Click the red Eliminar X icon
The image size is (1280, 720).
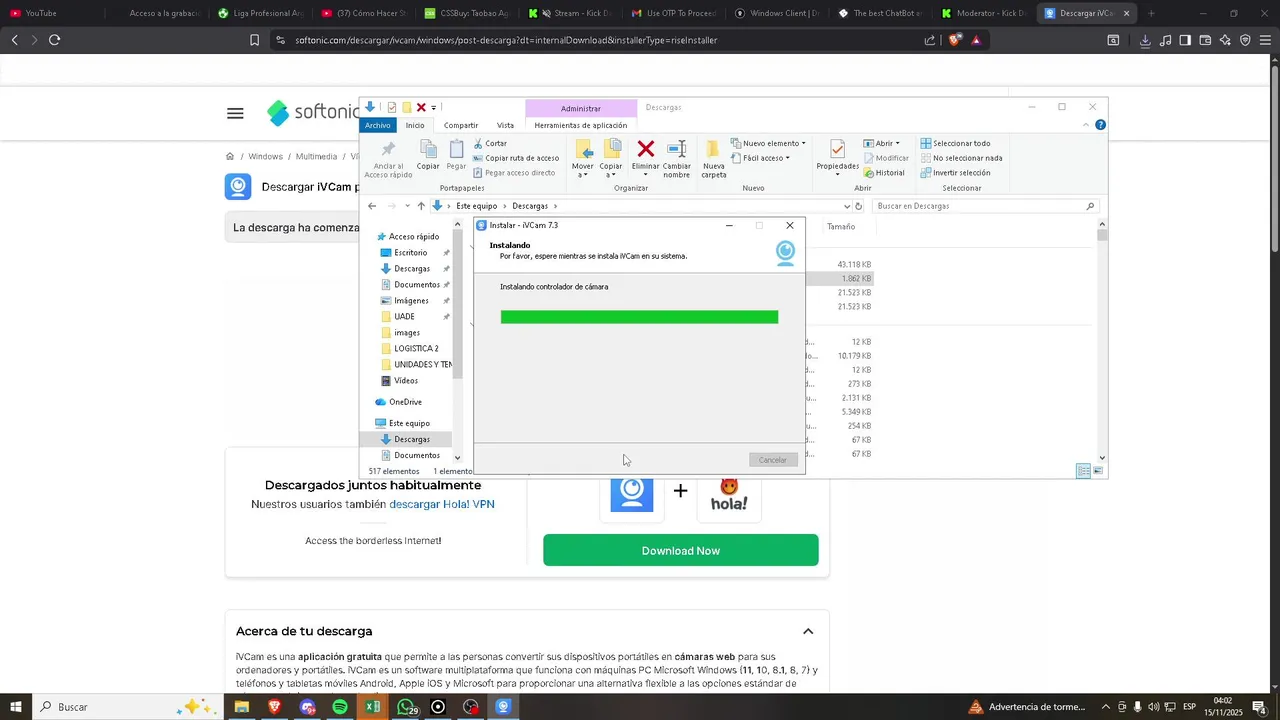pyautogui.click(x=646, y=150)
